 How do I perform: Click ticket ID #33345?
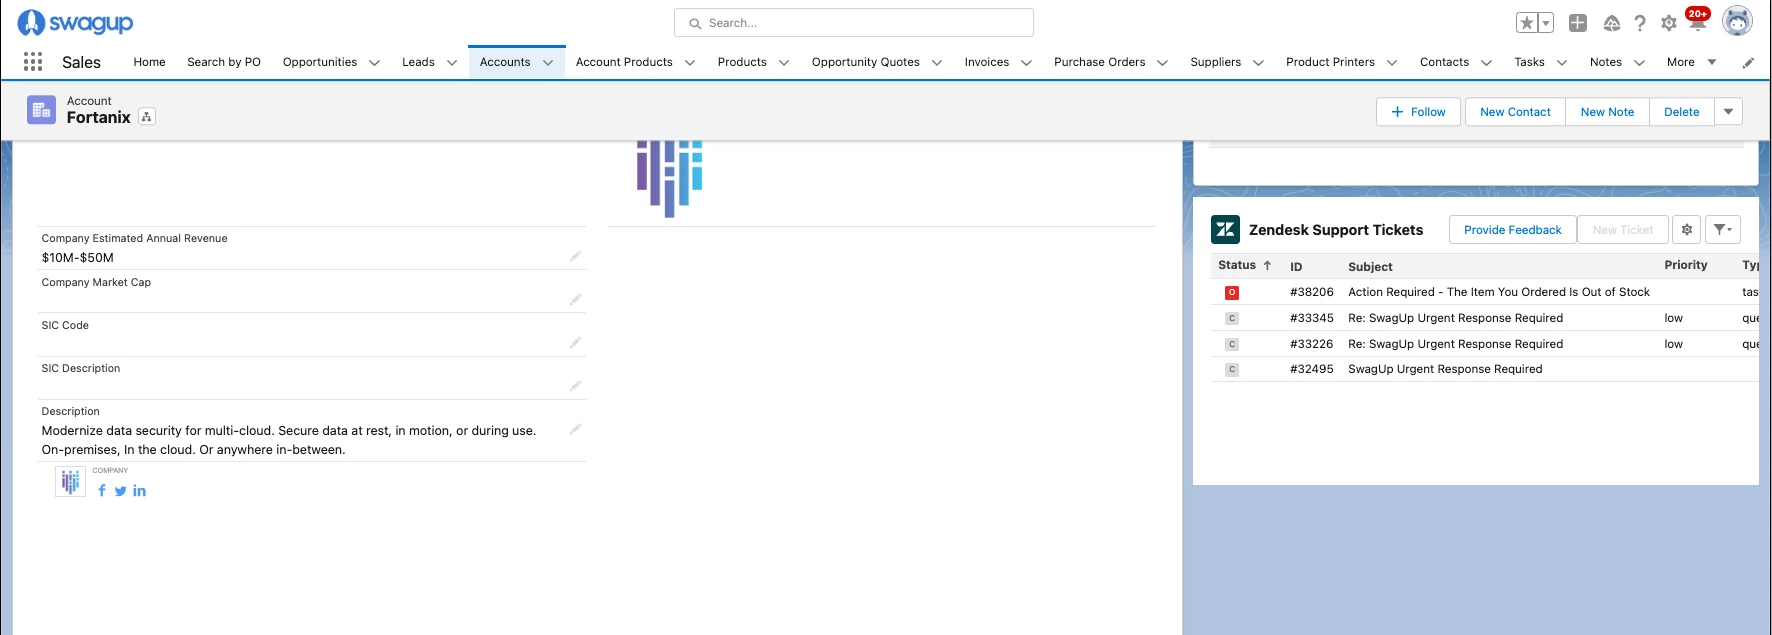(1311, 318)
